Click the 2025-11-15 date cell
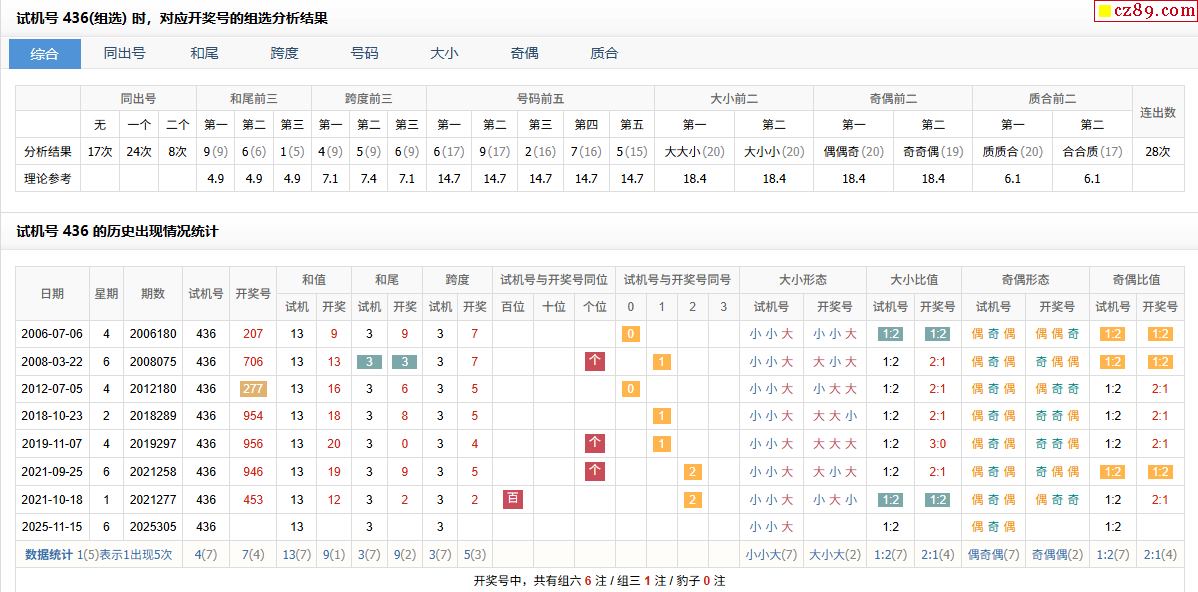 pyautogui.click(x=52, y=527)
